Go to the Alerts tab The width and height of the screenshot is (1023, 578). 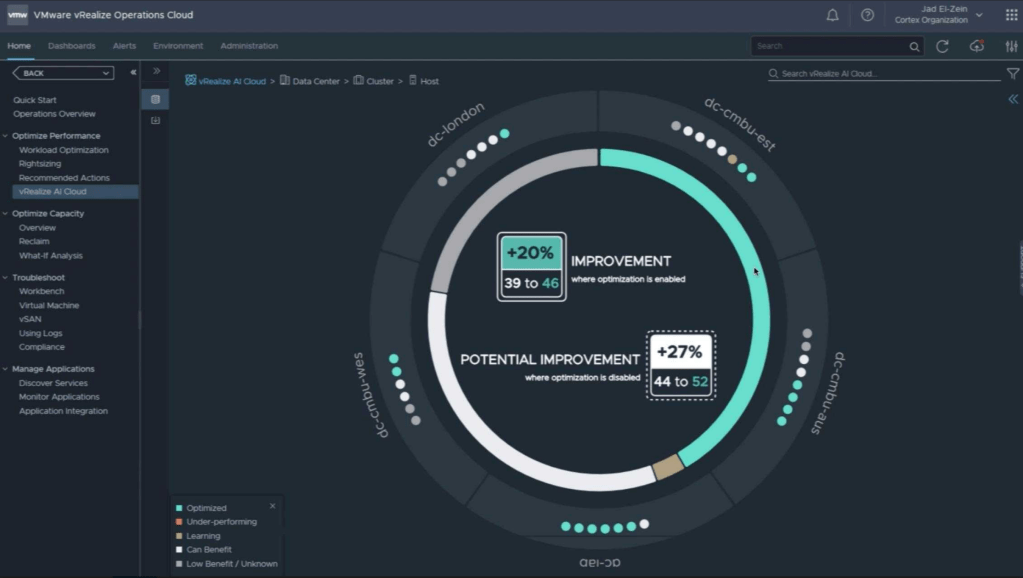coord(125,46)
